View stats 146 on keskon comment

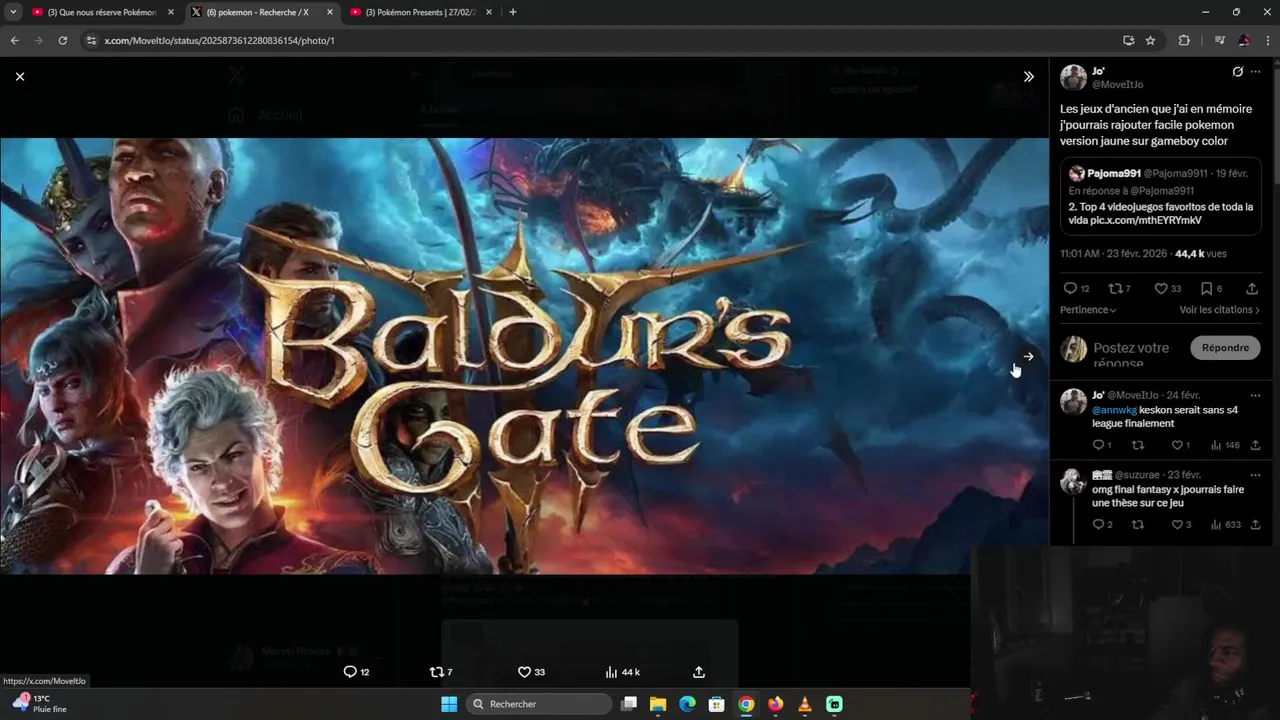click(x=1225, y=445)
